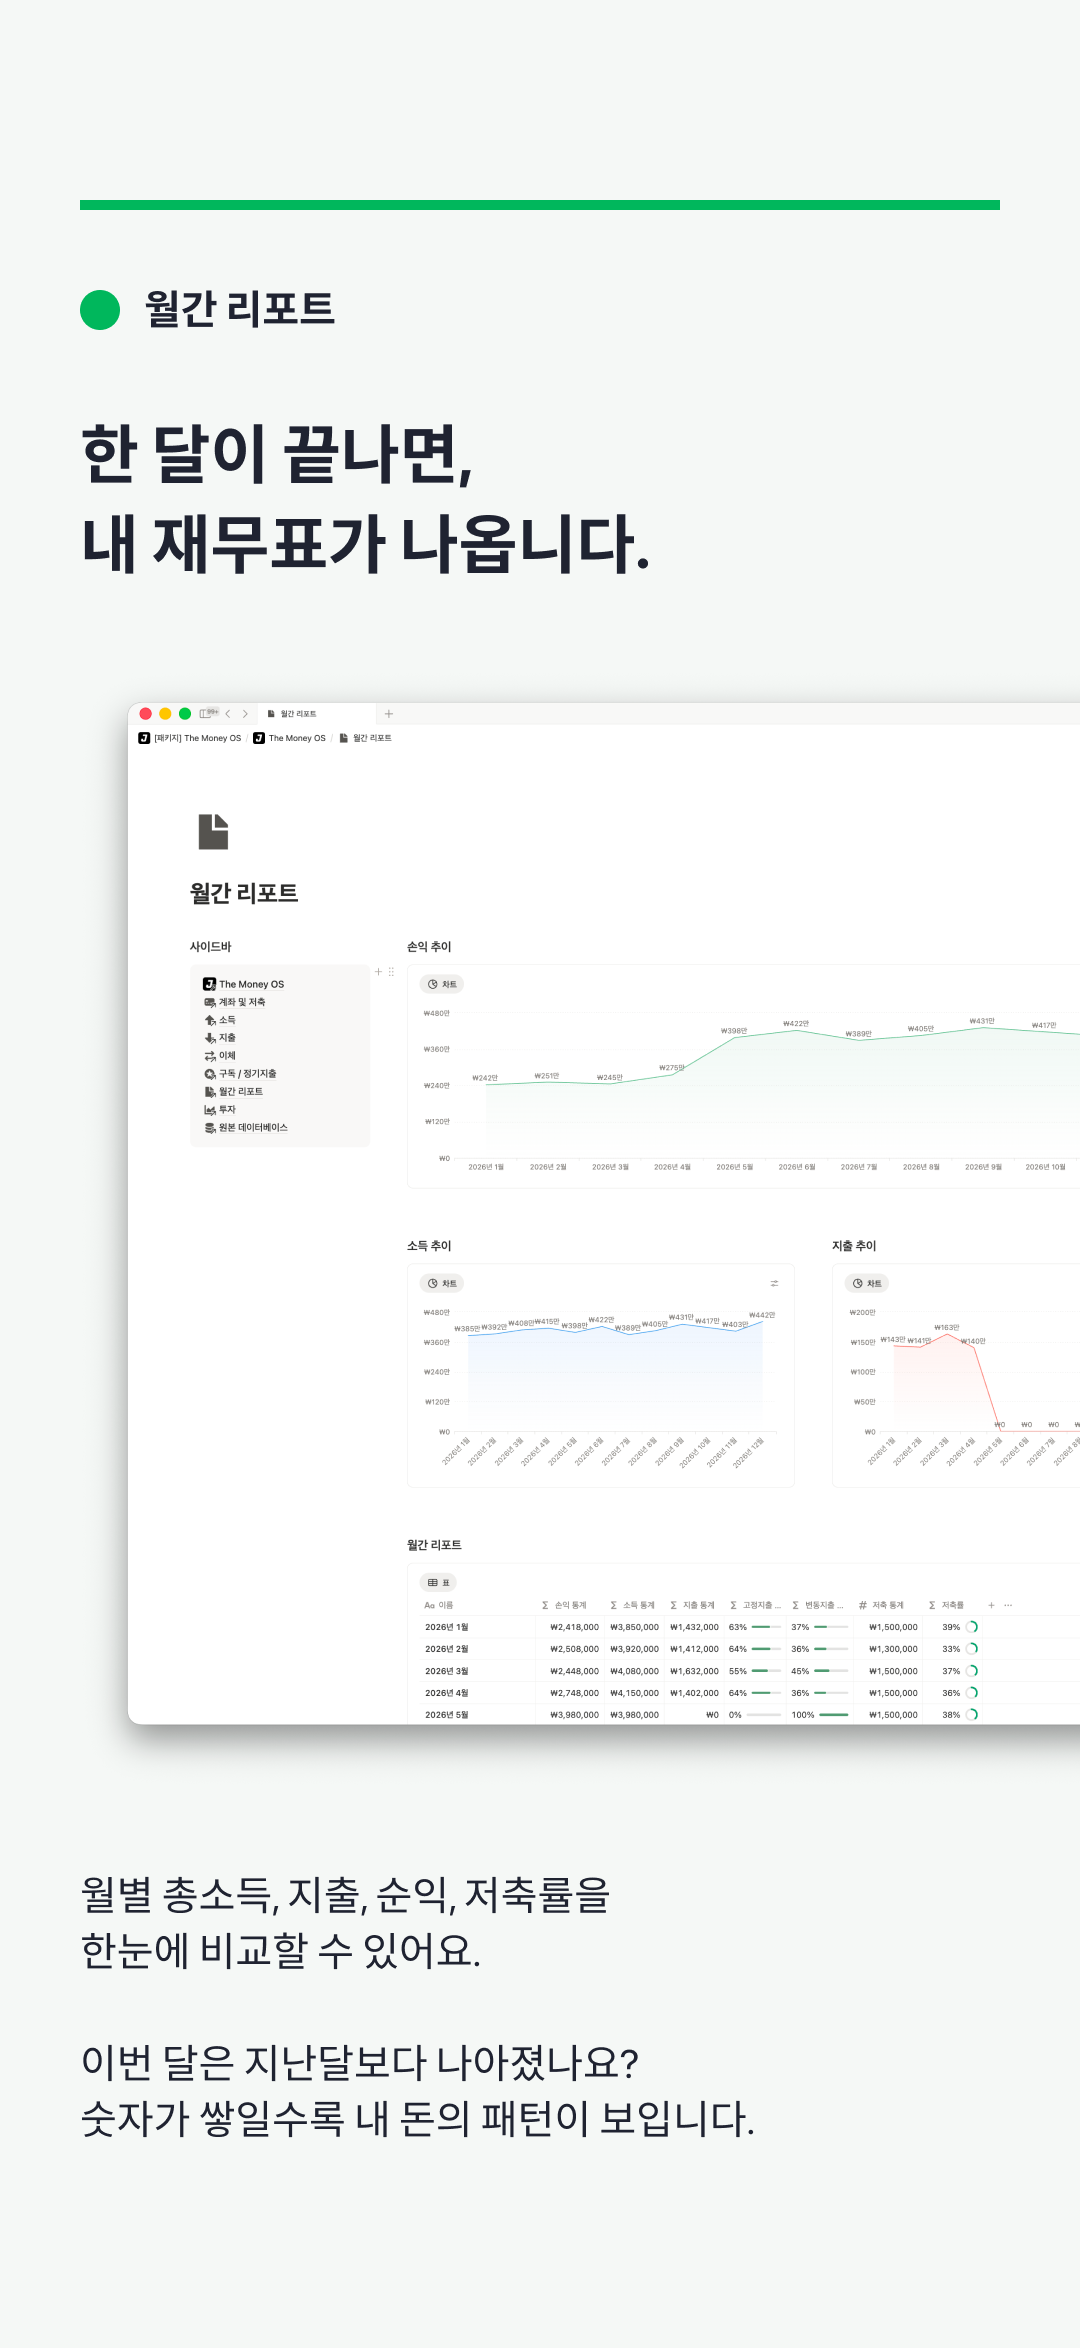Screen dimensions: 1080x2348
Task: Open the 투자 sidebar page
Action: click(x=220, y=1110)
